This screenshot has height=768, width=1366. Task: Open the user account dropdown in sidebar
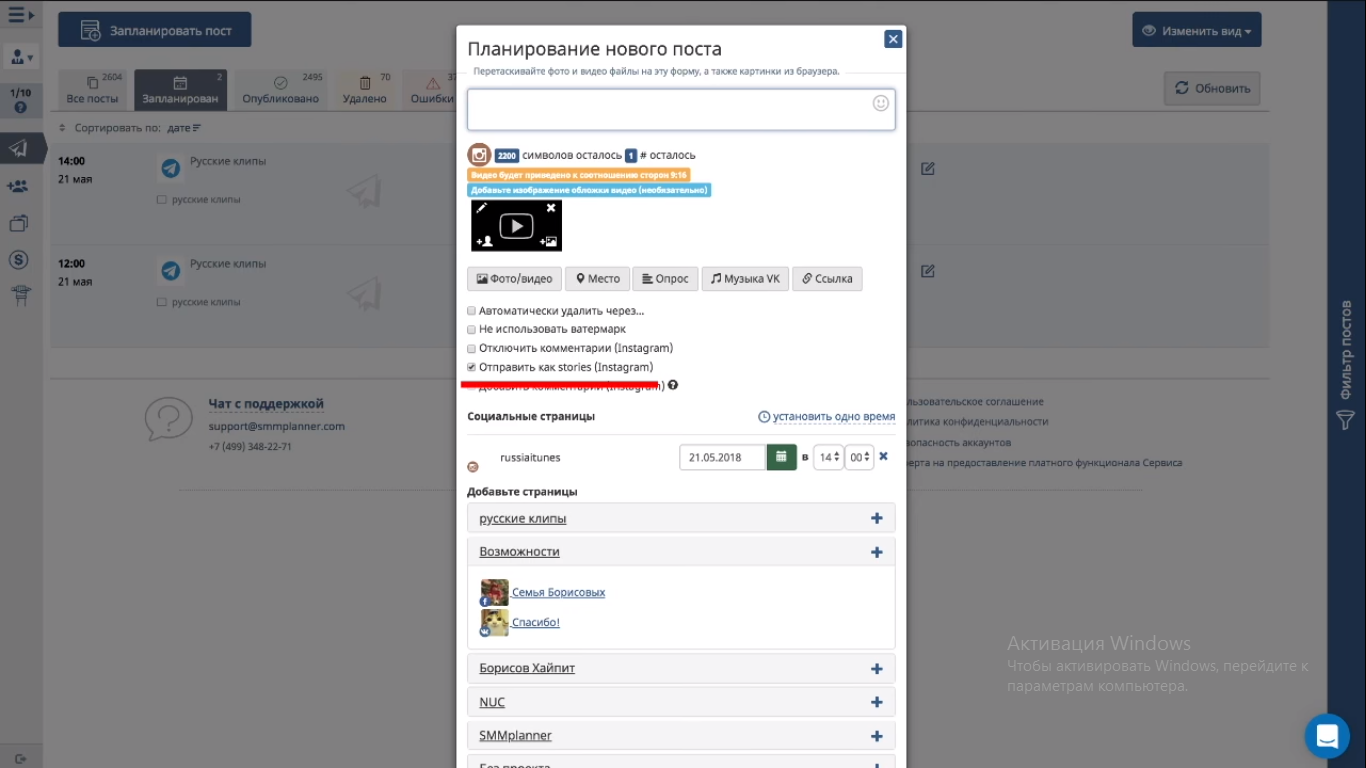20,58
